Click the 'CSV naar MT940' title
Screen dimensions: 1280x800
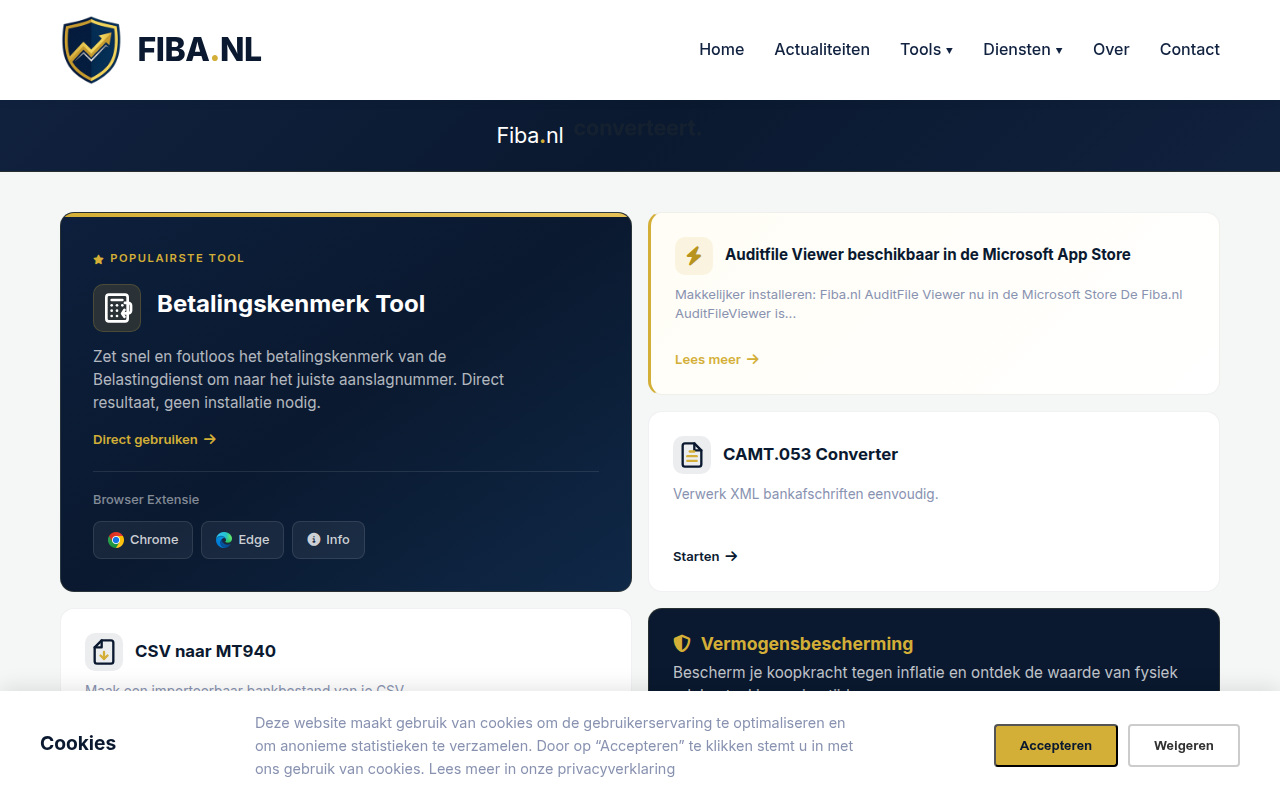[x=205, y=652]
